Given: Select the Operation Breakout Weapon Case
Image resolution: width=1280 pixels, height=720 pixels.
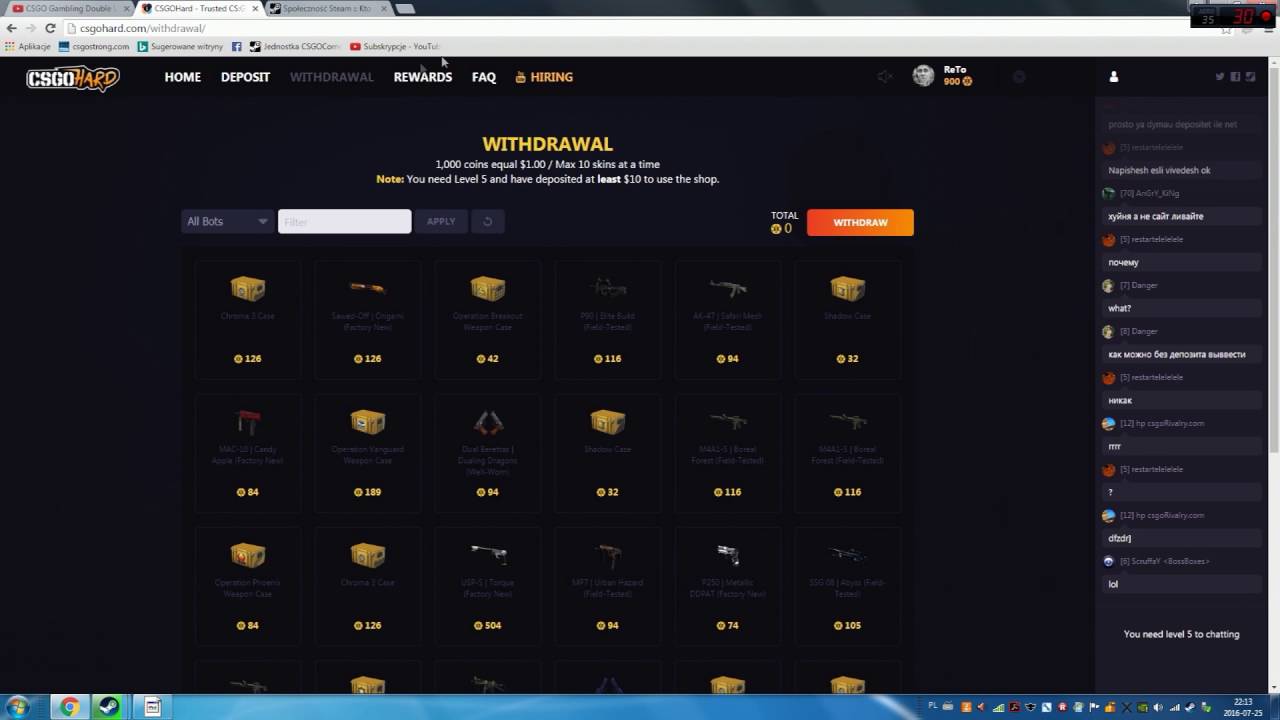Looking at the screenshot, I should (x=488, y=320).
